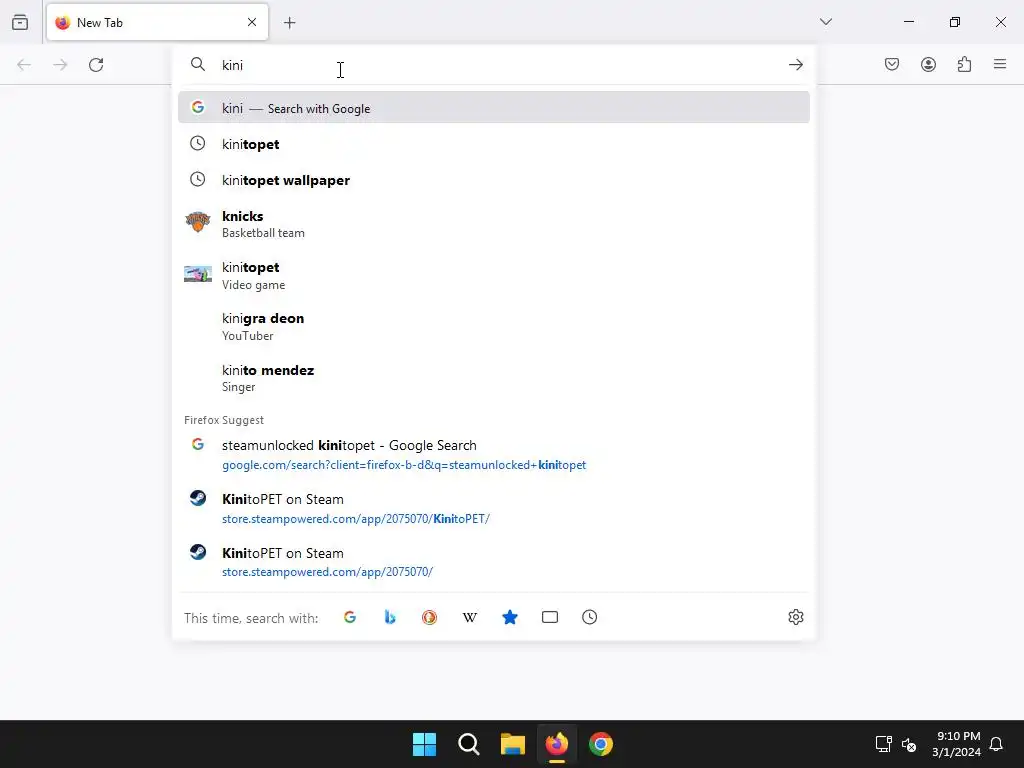The height and width of the screenshot is (768, 1024).
Task: Choose 'kinitopet wallpaper' suggestion
Action: (x=494, y=180)
